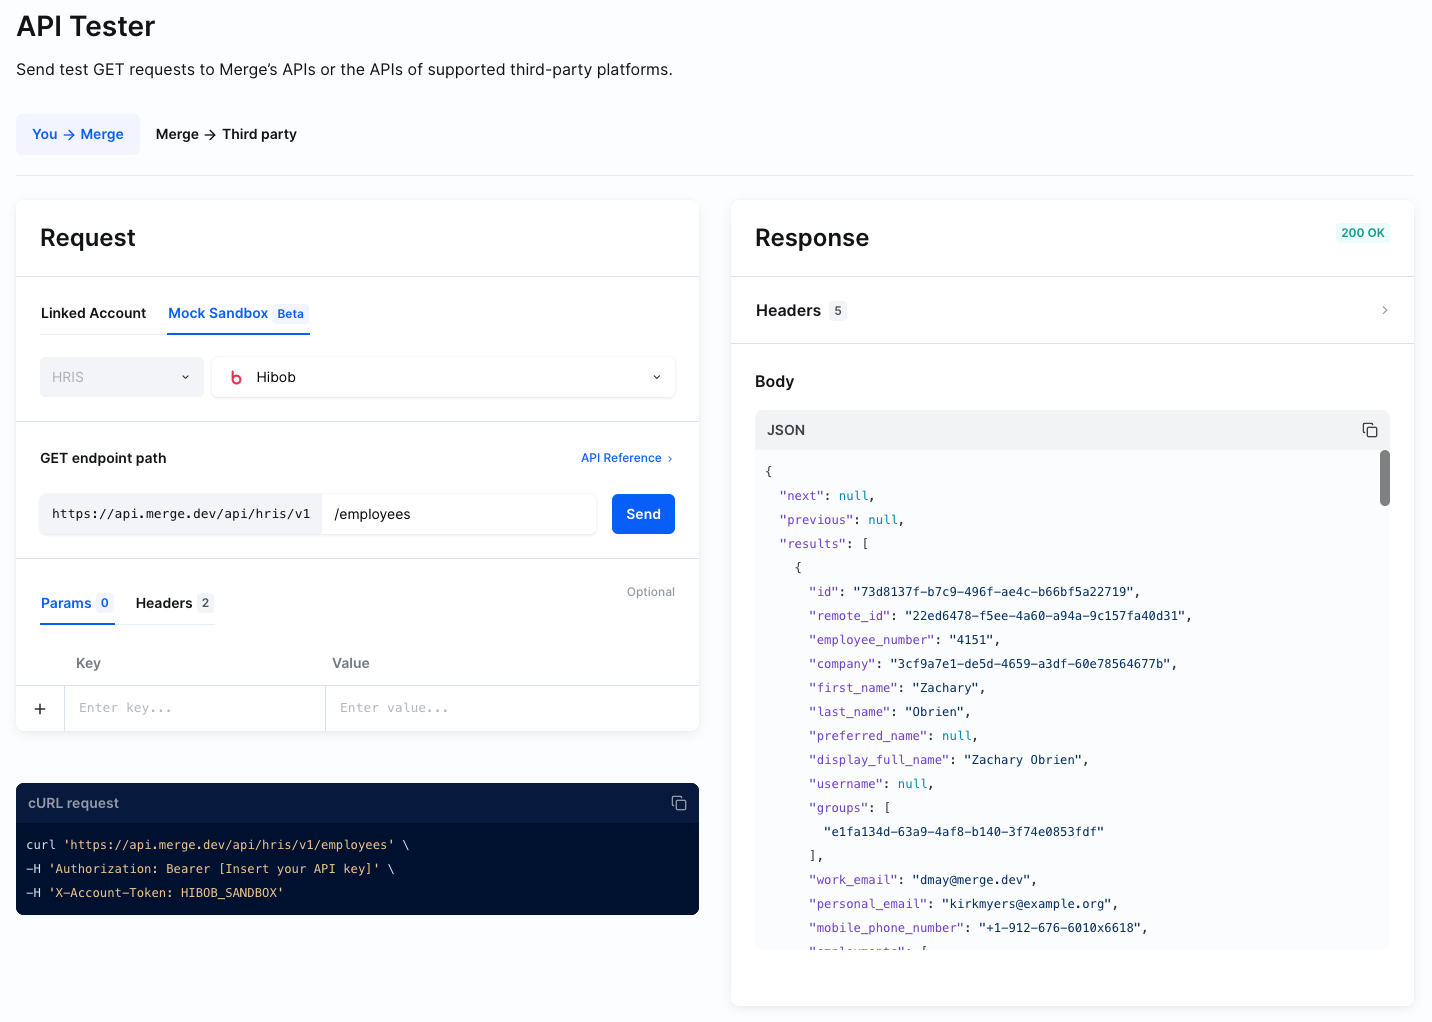This screenshot has height=1022, width=1432.
Task: Open the API Reference link
Action: (x=627, y=458)
